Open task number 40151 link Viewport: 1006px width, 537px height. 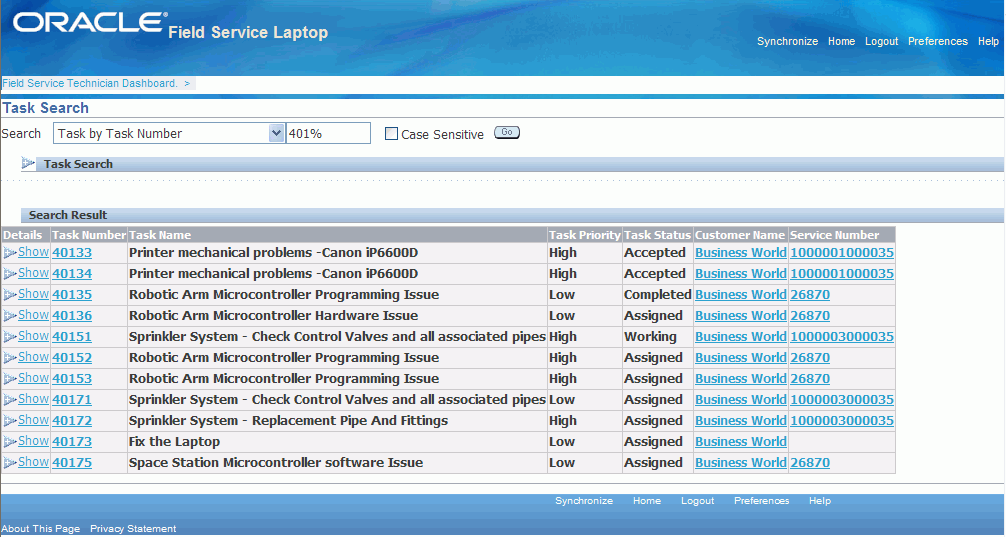pos(72,337)
